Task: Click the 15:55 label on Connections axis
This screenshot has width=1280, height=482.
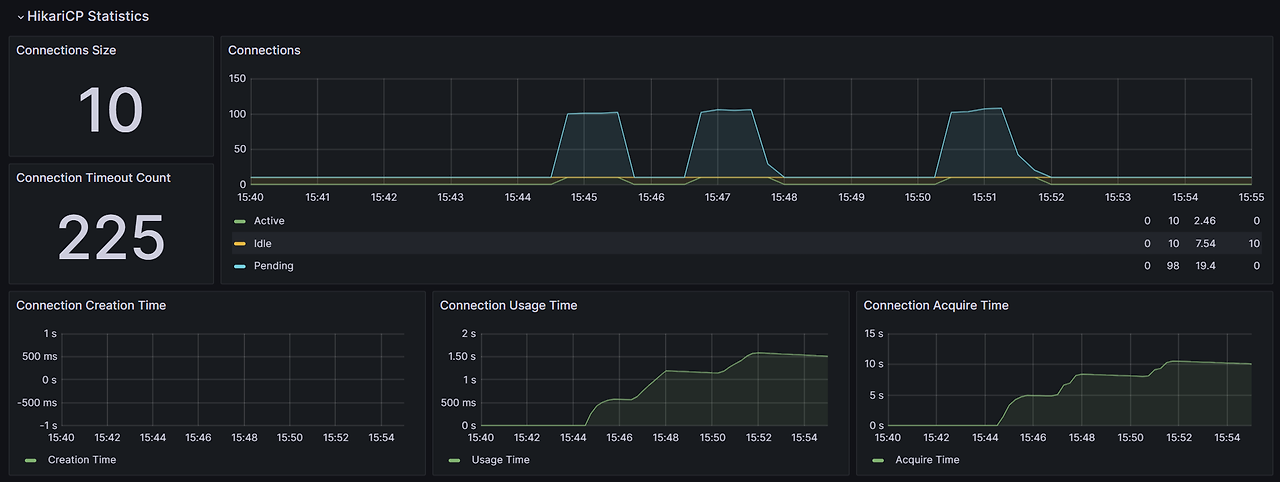Action: coord(1251,198)
